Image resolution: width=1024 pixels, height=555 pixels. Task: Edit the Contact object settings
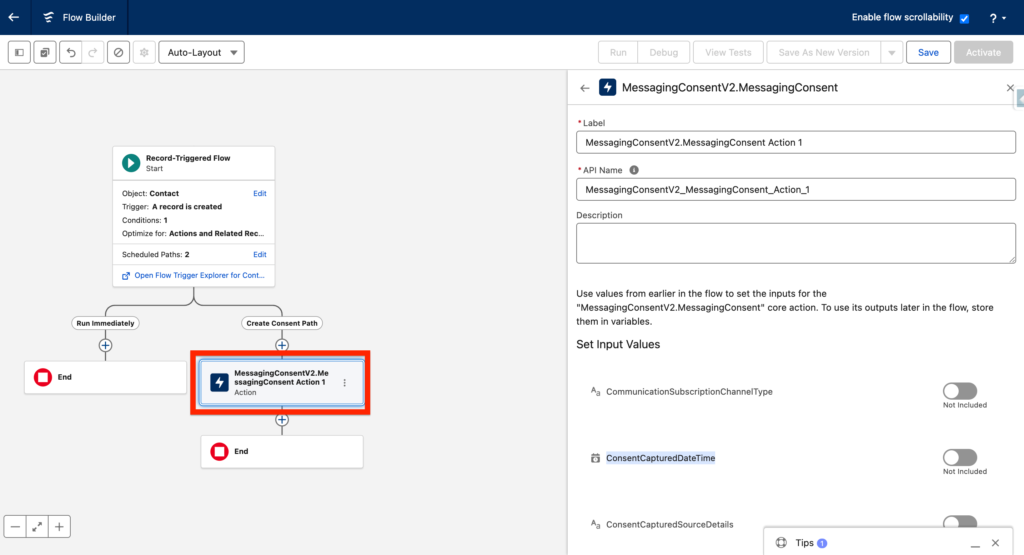259,193
